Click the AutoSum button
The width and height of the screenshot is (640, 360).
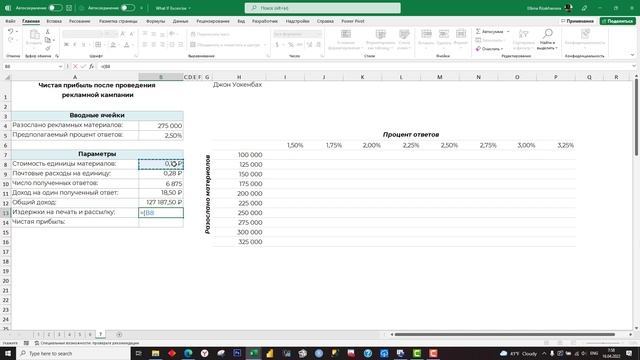[489, 31]
